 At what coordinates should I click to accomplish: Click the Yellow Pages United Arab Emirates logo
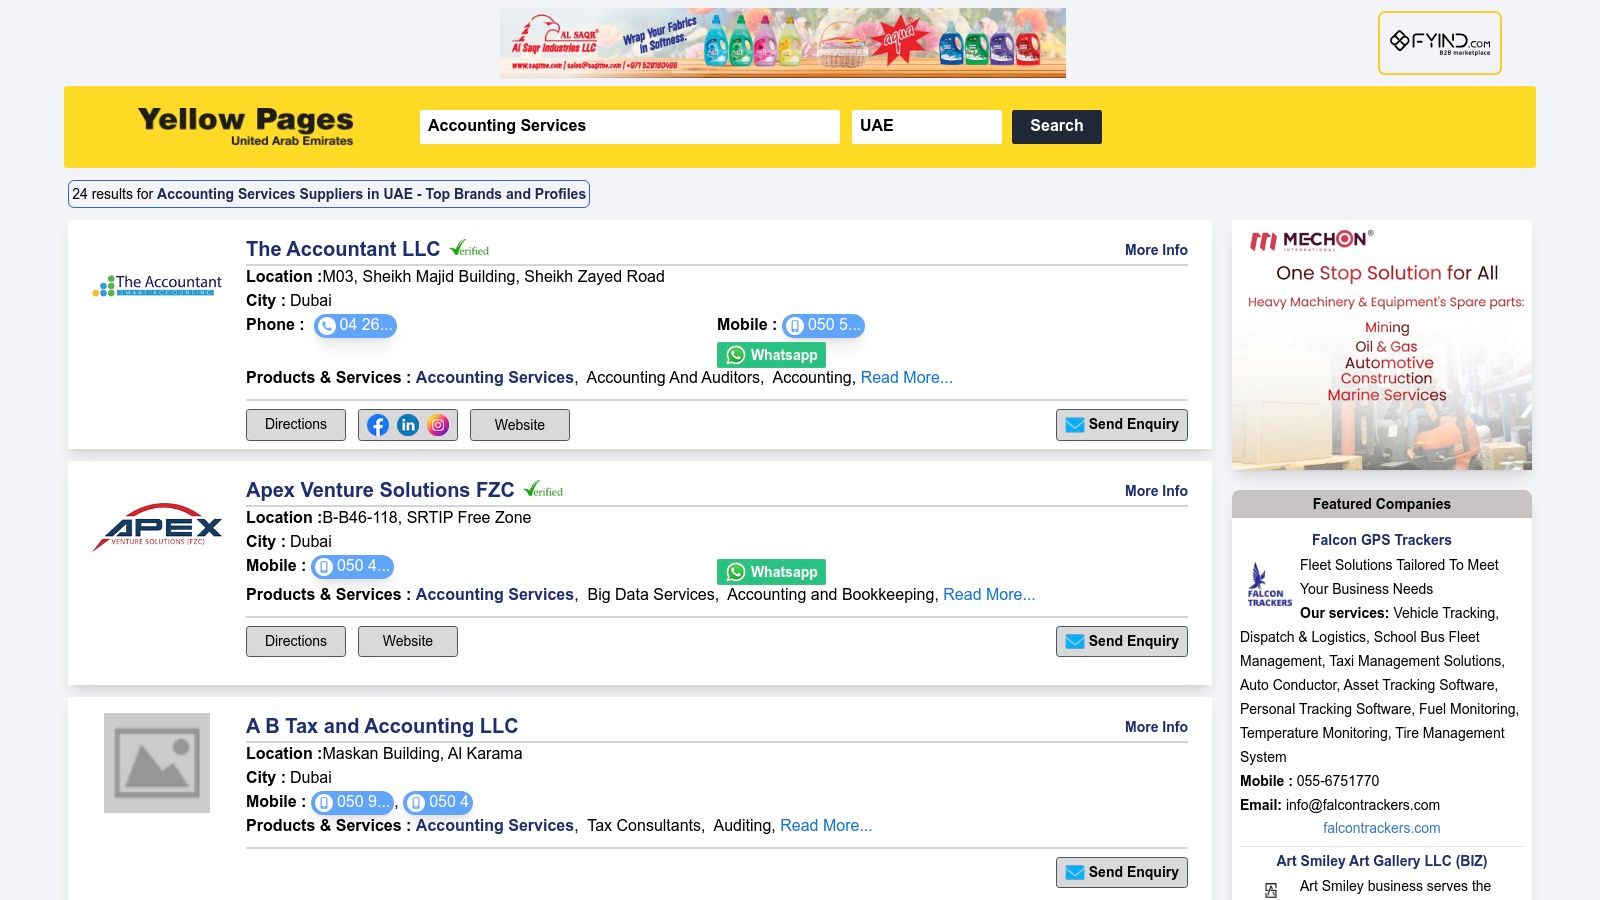(246, 126)
